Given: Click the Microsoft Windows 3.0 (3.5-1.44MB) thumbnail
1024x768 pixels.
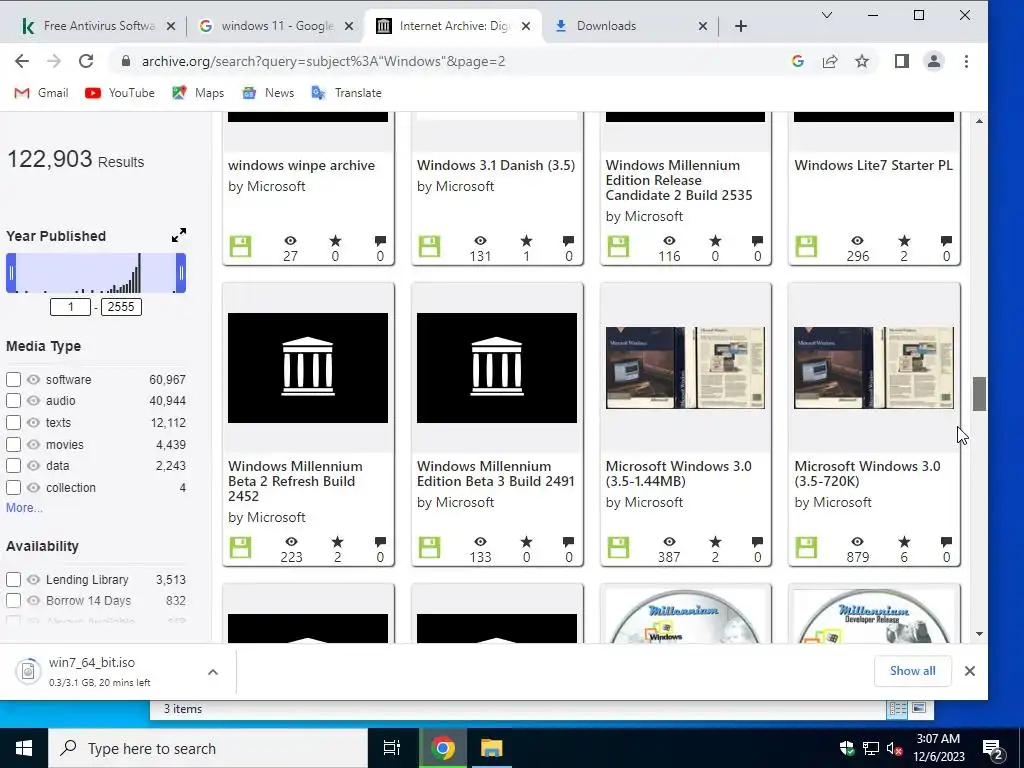Looking at the screenshot, I should click(685, 368).
